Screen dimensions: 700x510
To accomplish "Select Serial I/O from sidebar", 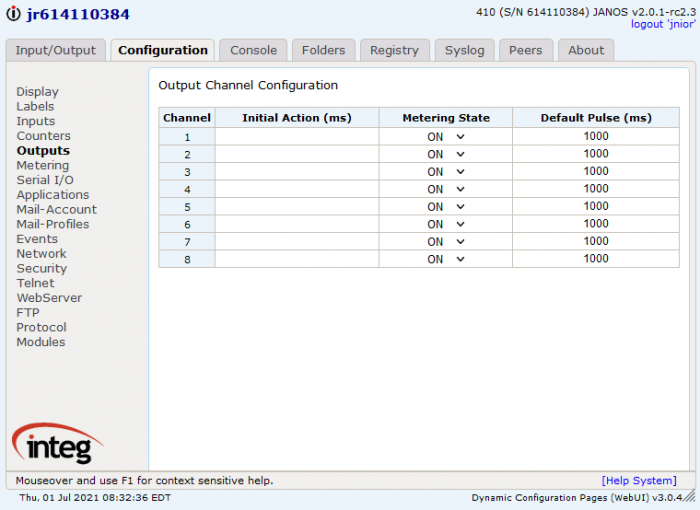I will pyautogui.click(x=45, y=180).
